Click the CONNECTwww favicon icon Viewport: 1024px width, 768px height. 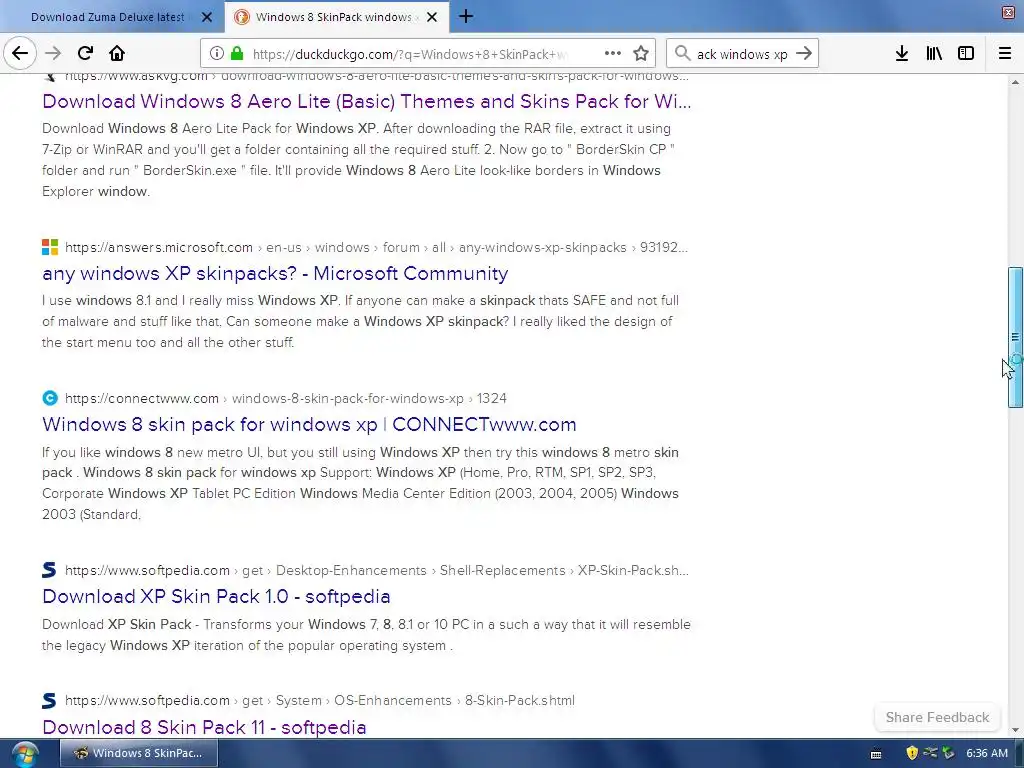tap(50, 398)
